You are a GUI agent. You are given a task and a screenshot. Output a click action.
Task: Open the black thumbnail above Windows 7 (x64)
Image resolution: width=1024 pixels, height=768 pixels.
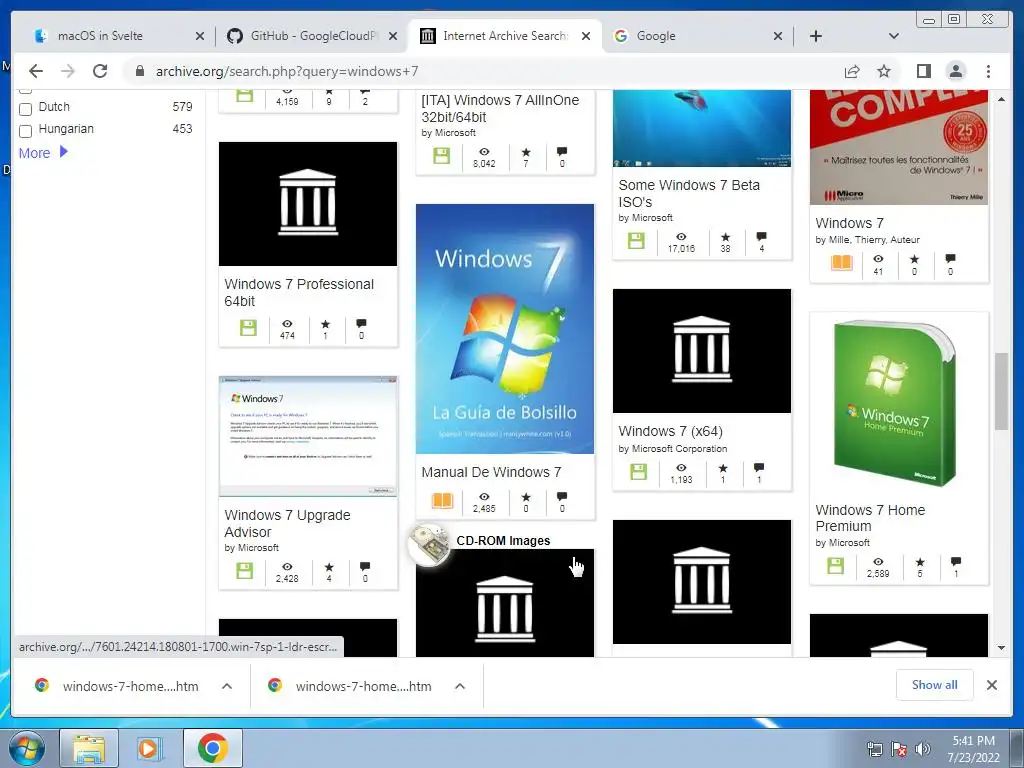tap(701, 351)
